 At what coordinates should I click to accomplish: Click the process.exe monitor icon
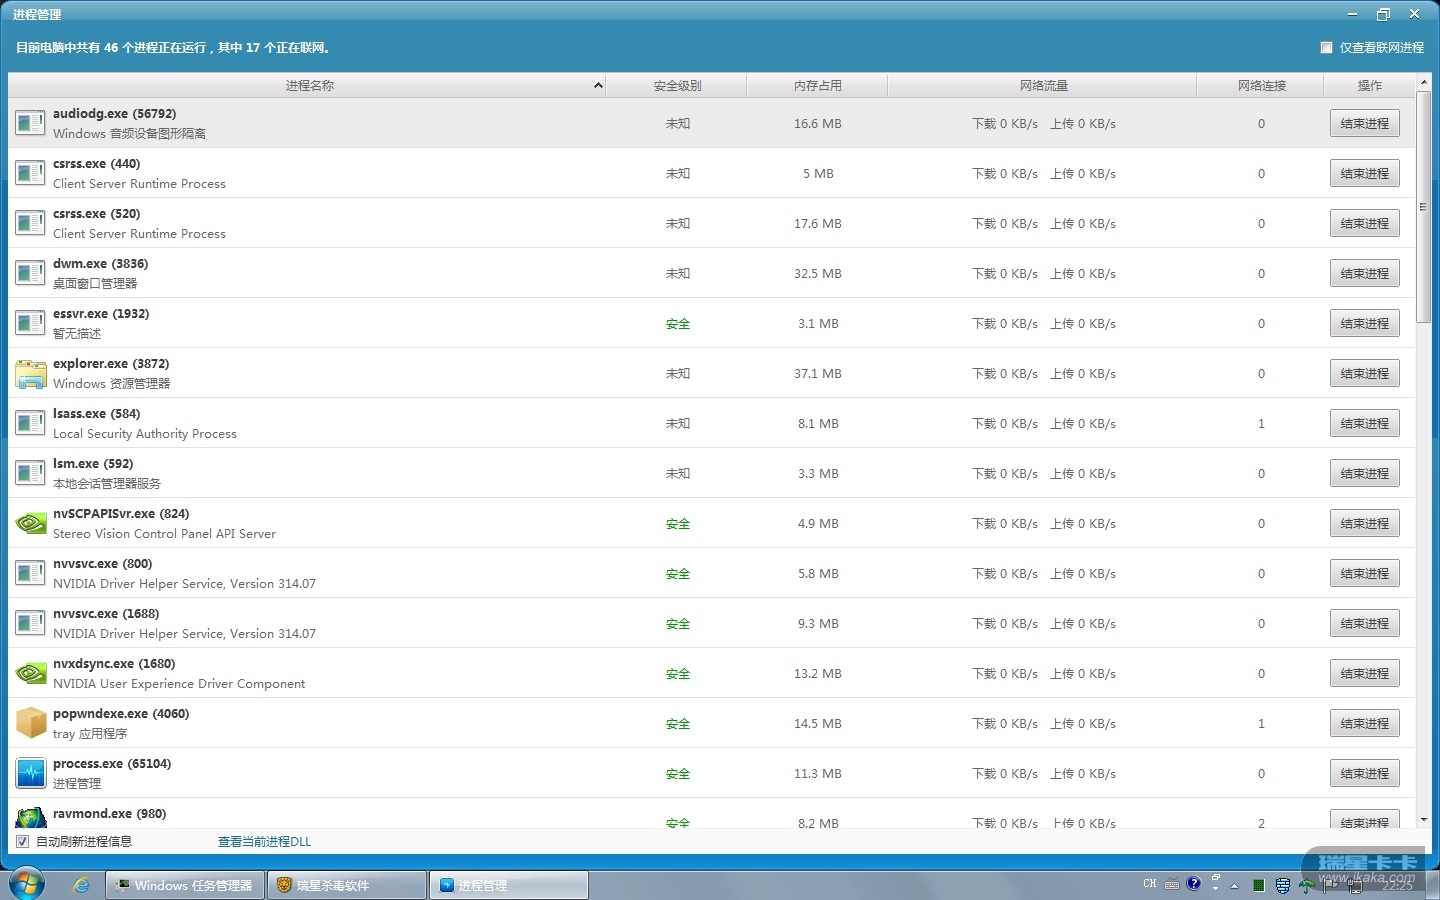[x=31, y=773]
